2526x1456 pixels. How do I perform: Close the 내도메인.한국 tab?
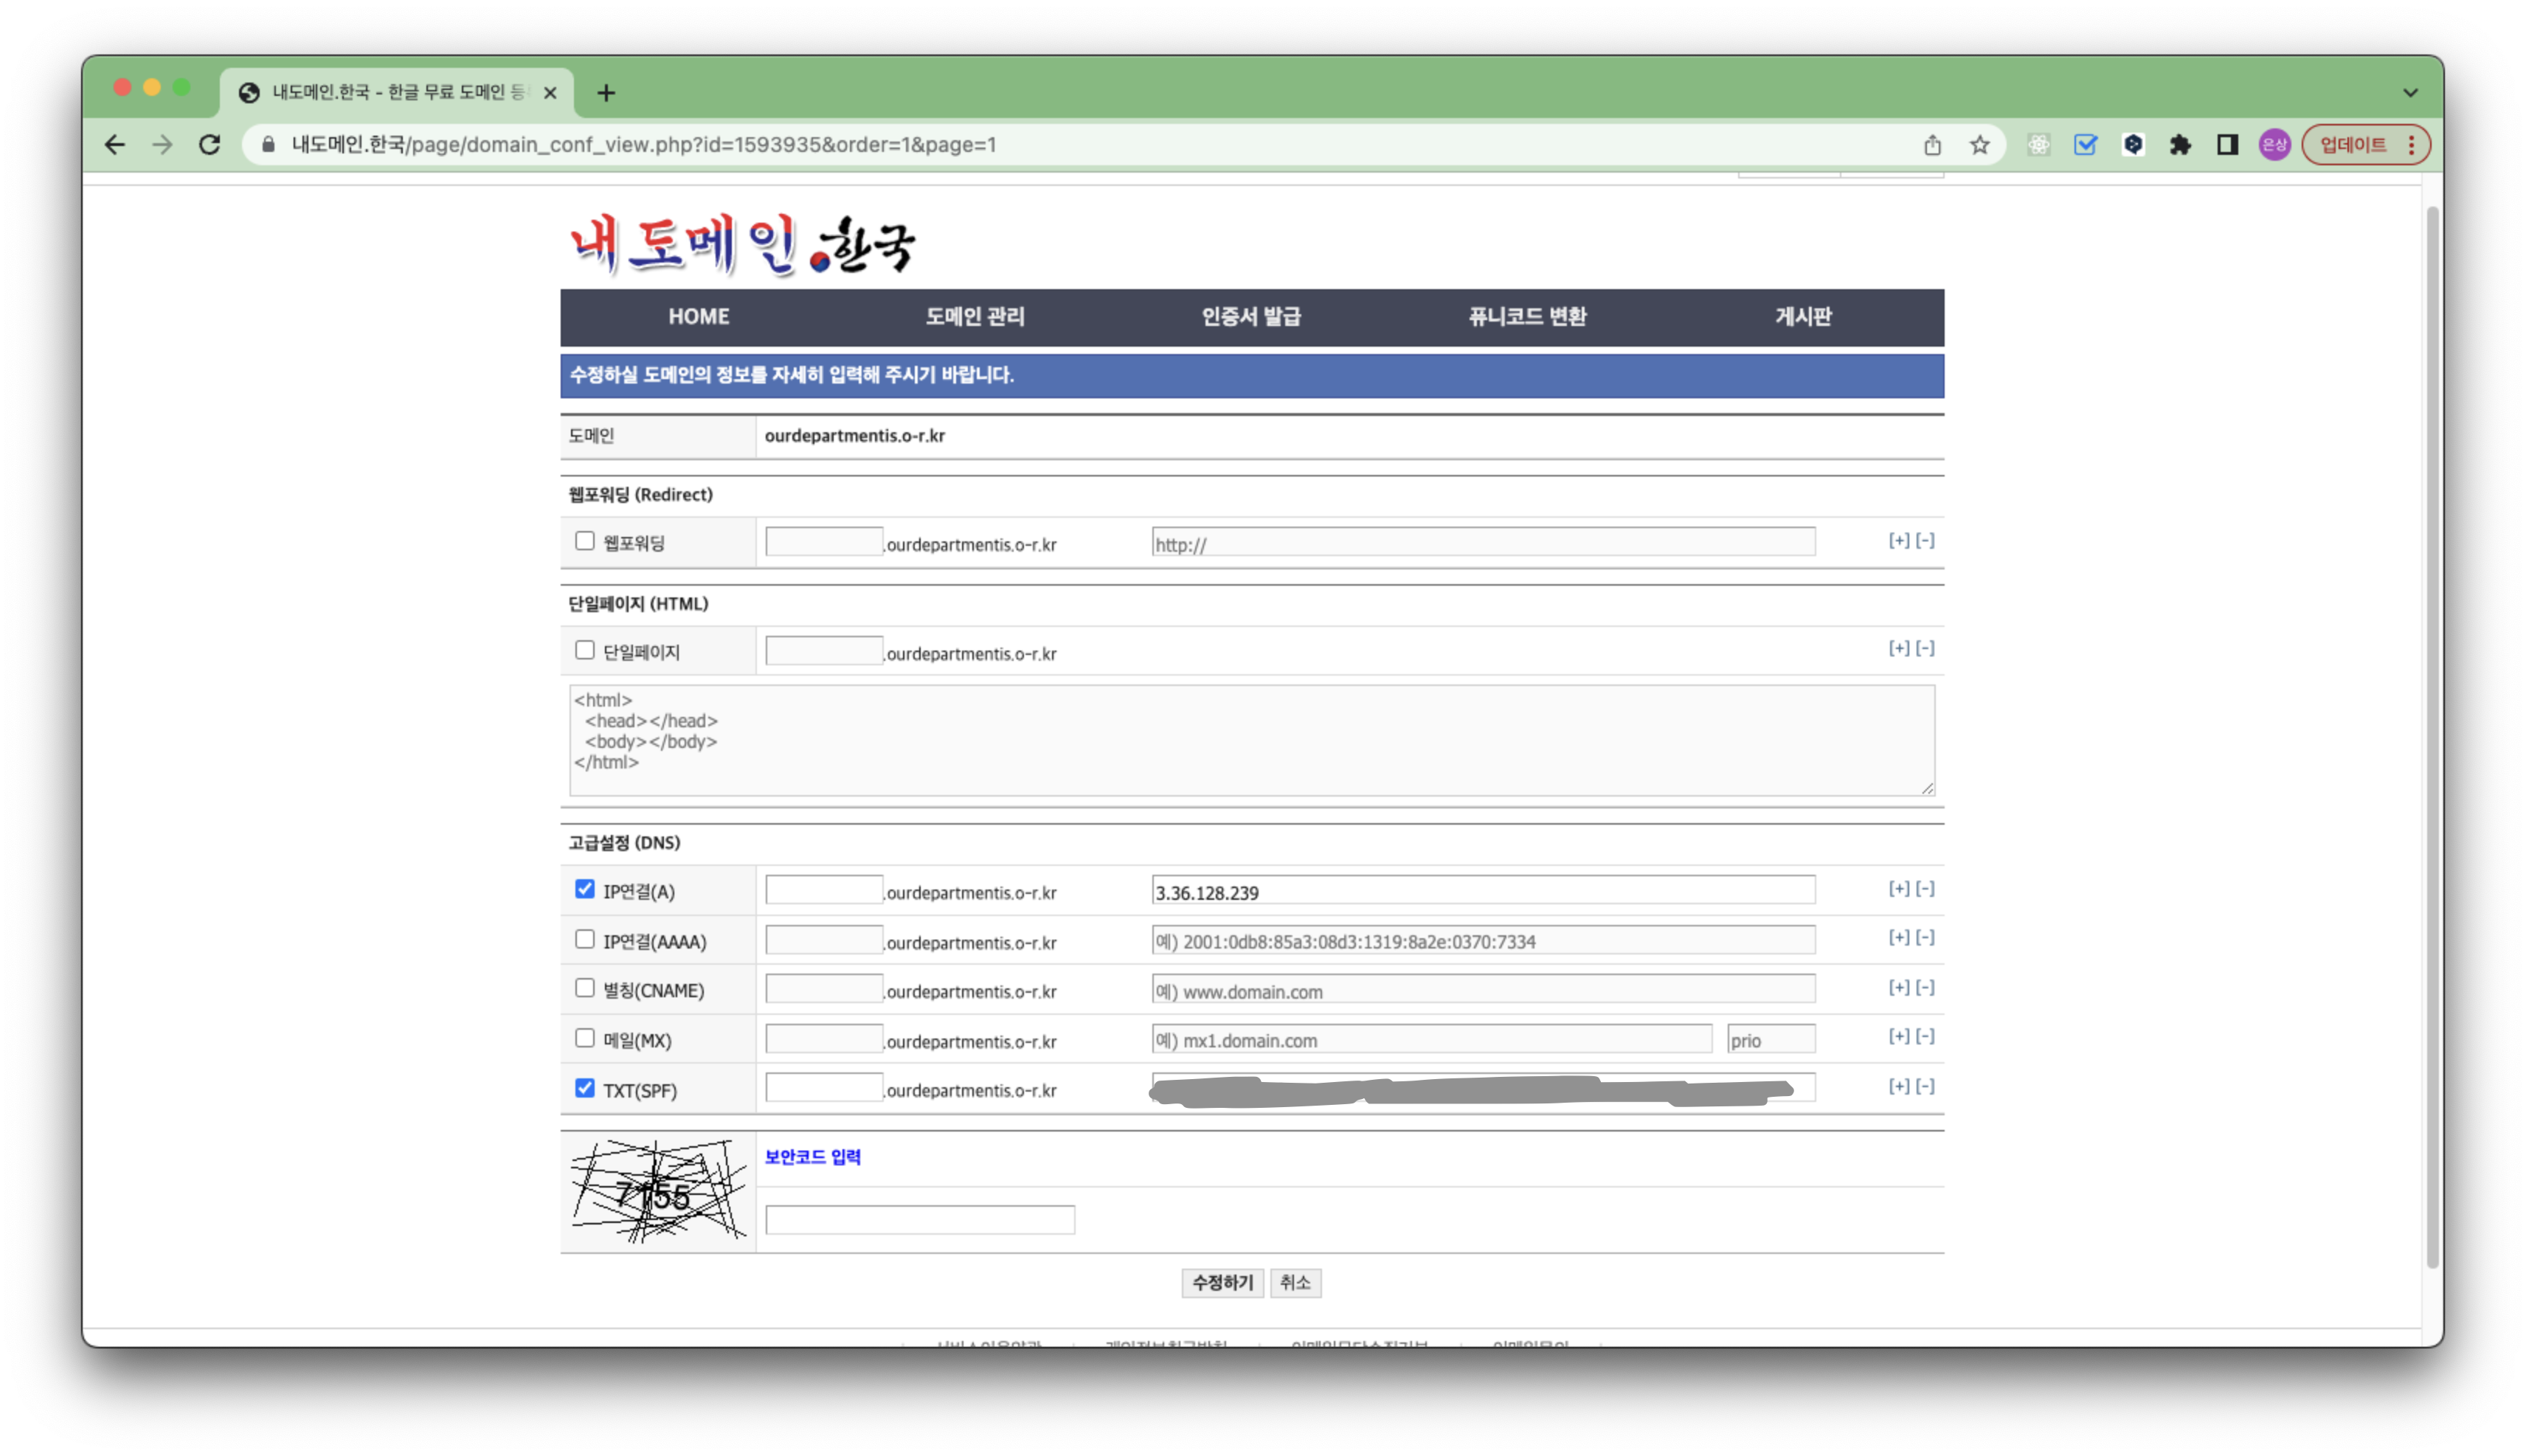pos(550,93)
